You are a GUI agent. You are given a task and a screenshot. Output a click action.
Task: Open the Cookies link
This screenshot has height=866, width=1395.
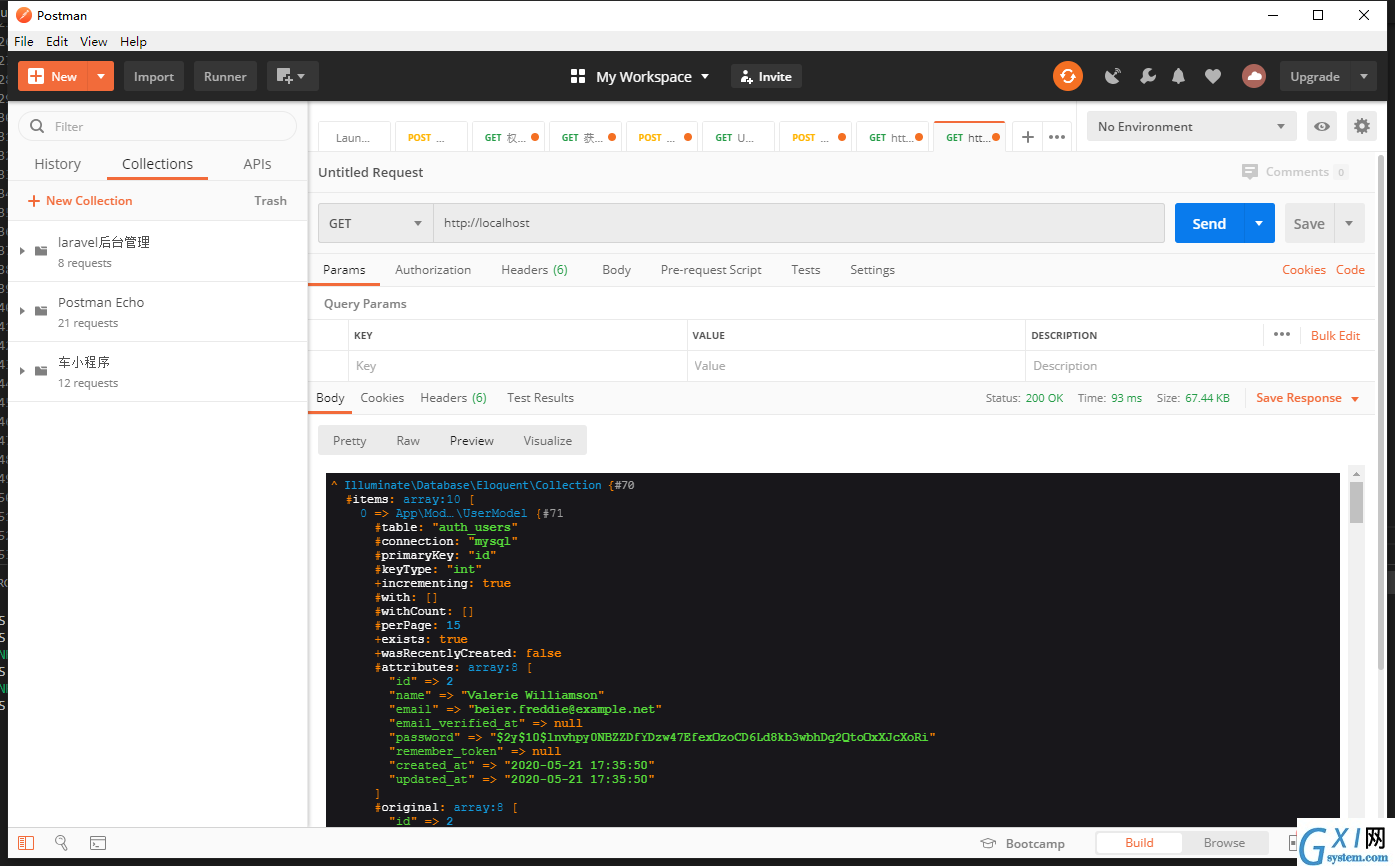click(x=1304, y=270)
